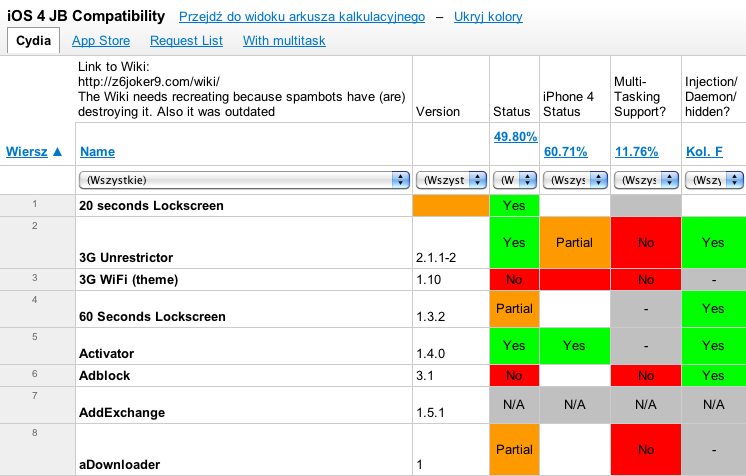Select the '20 seconds Lockscreen' name cell
746x476 pixels.
[x=244, y=206]
